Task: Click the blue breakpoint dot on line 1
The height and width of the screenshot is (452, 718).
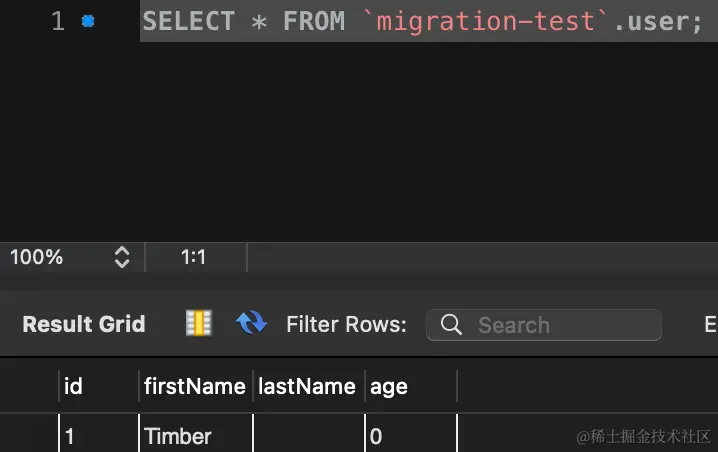Action: [x=88, y=21]
